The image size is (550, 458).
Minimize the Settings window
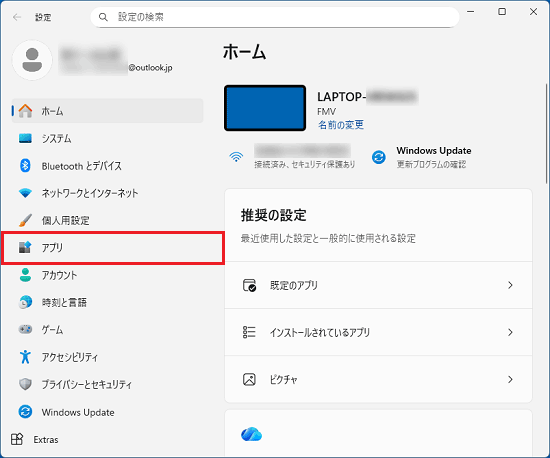click(x=471, y=12)
